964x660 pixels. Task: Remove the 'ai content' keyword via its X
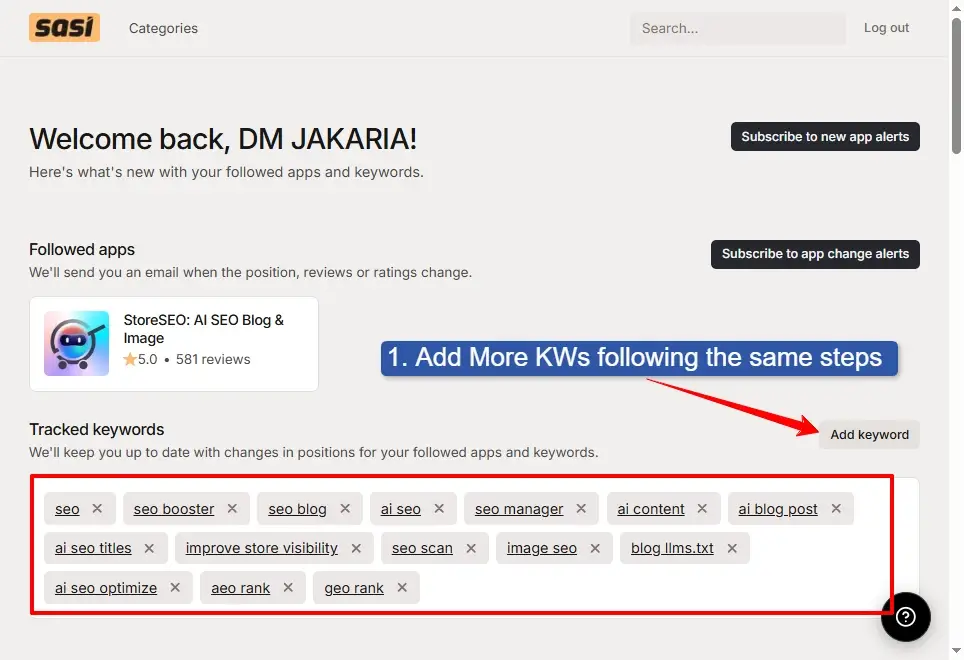click(x=701, y=508)
